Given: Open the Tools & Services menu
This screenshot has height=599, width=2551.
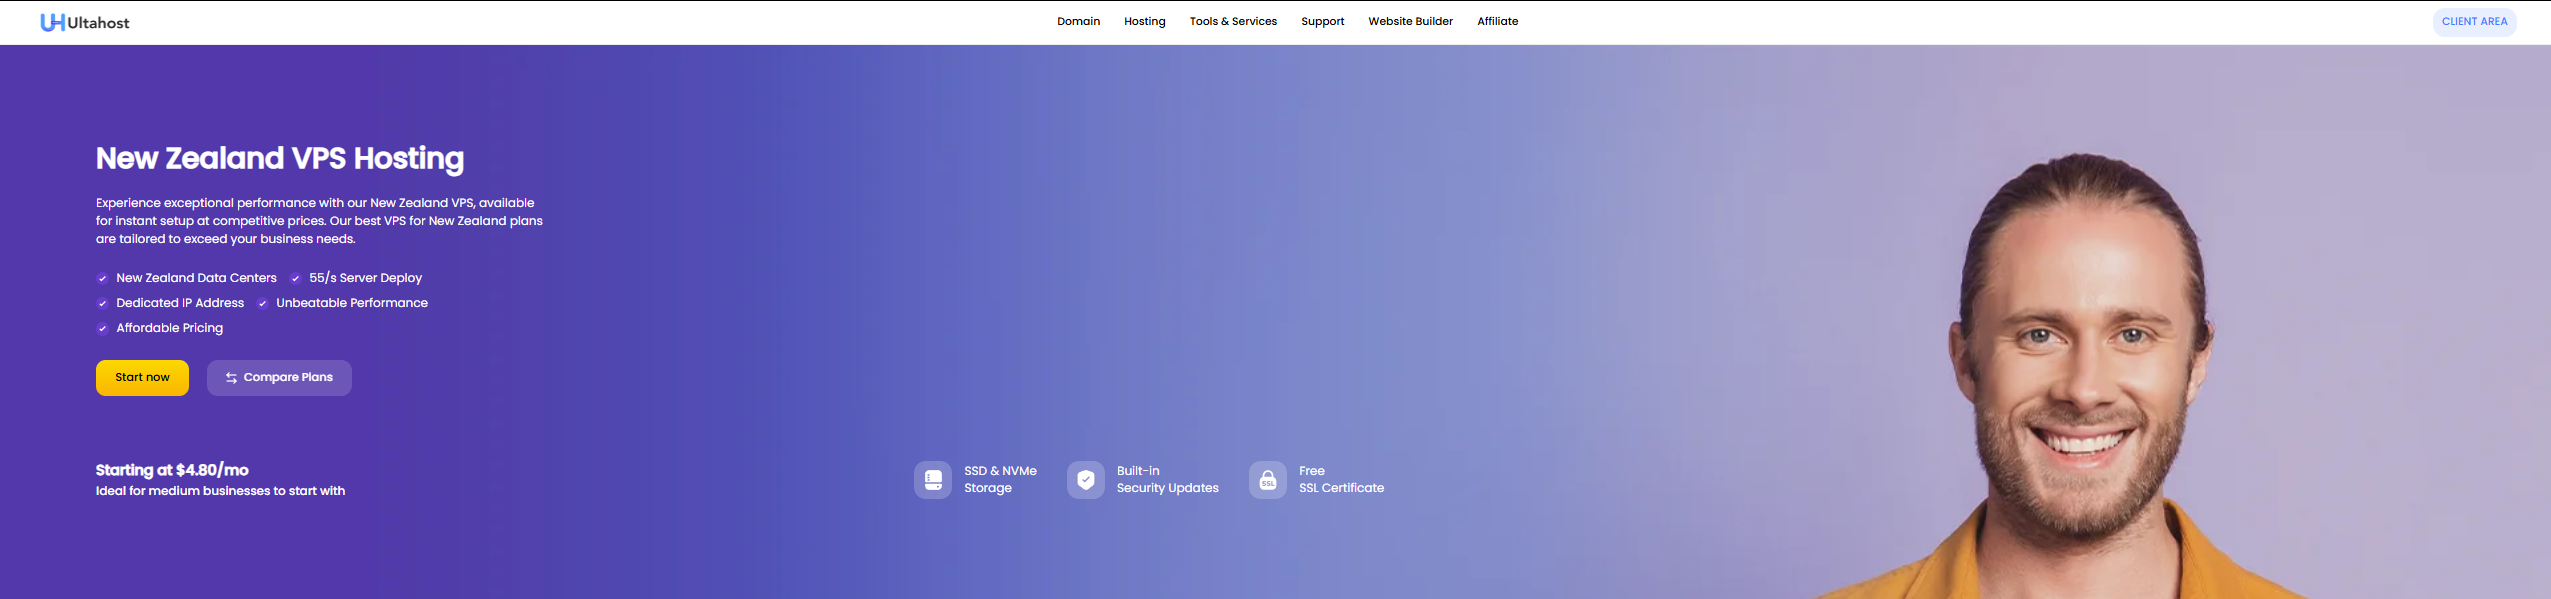Looking at the screenshot, I should click(x=1233, y=21).
